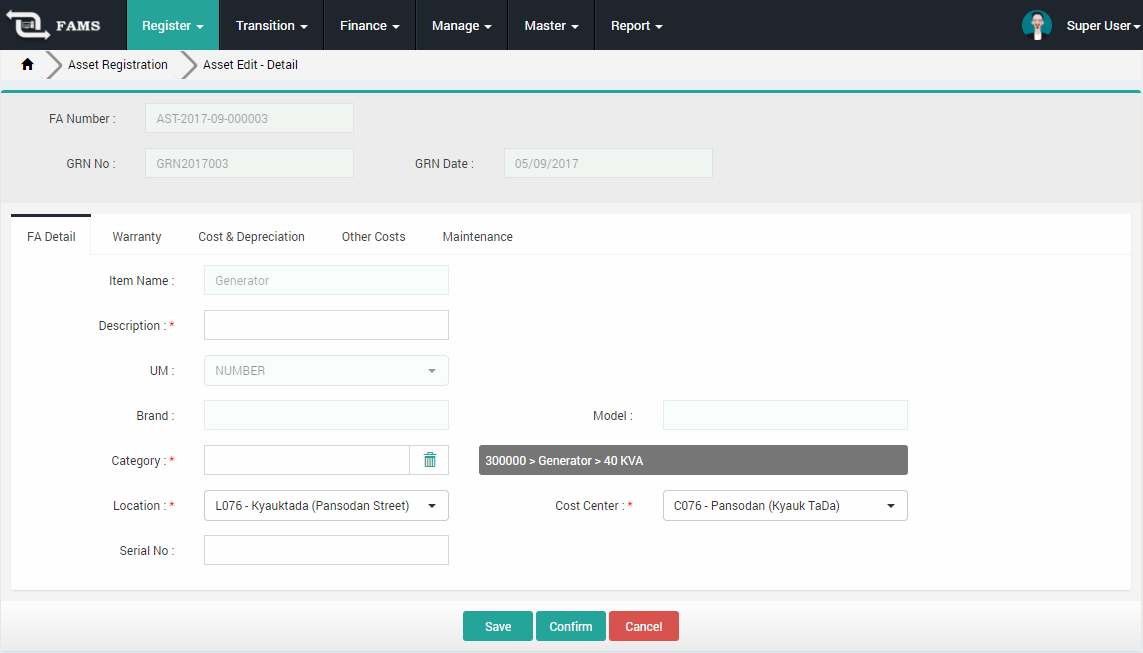1143x653 pixels.
Task: Open the Report menu
Action: point(636,25)
